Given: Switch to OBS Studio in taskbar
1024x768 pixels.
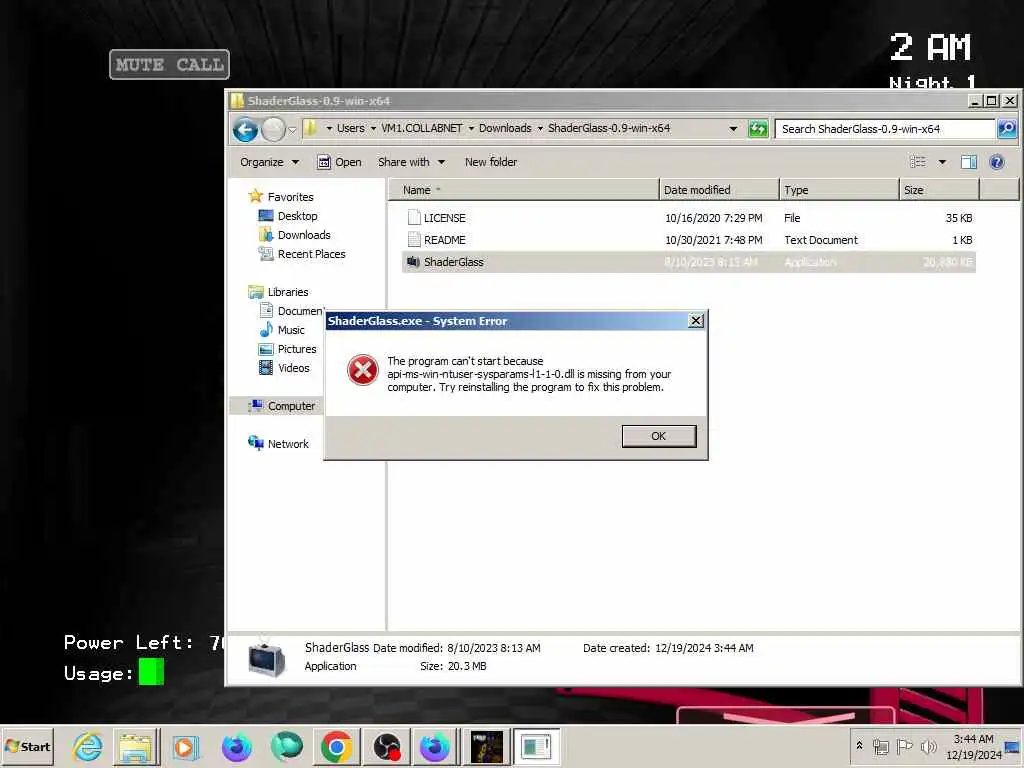Looking at the screenshot, I should pyautogui.click(x=387, y=746).
